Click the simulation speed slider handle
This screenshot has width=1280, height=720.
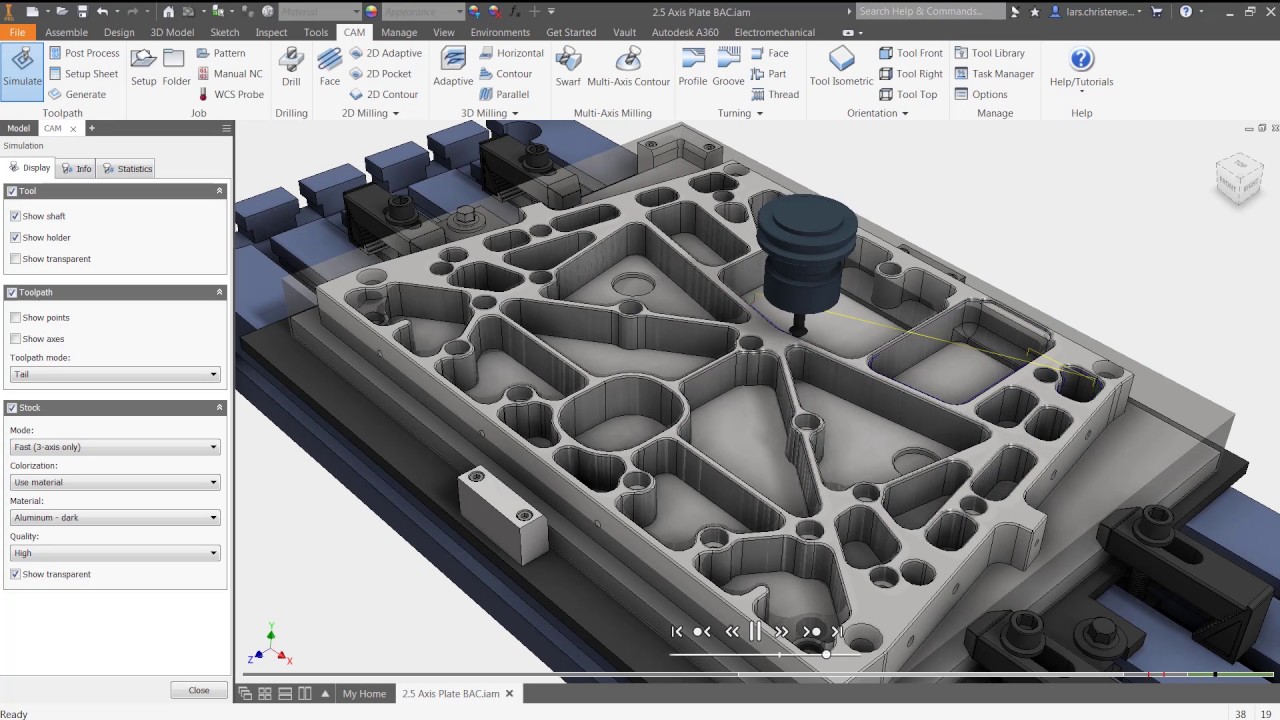pos(826,654)
